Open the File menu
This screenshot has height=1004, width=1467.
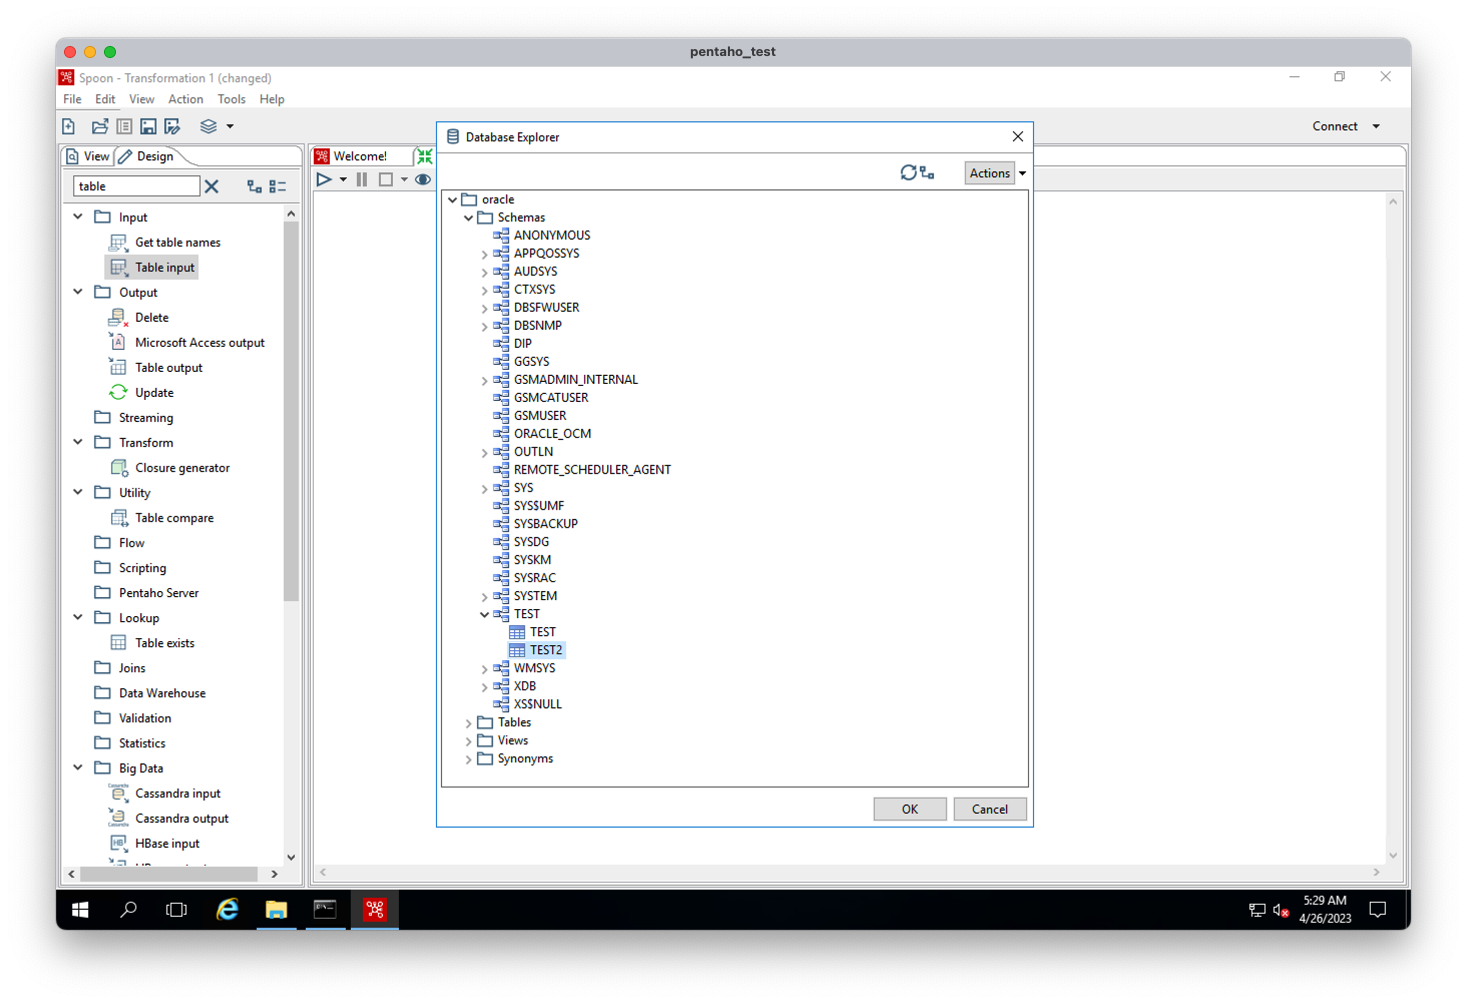73,99
